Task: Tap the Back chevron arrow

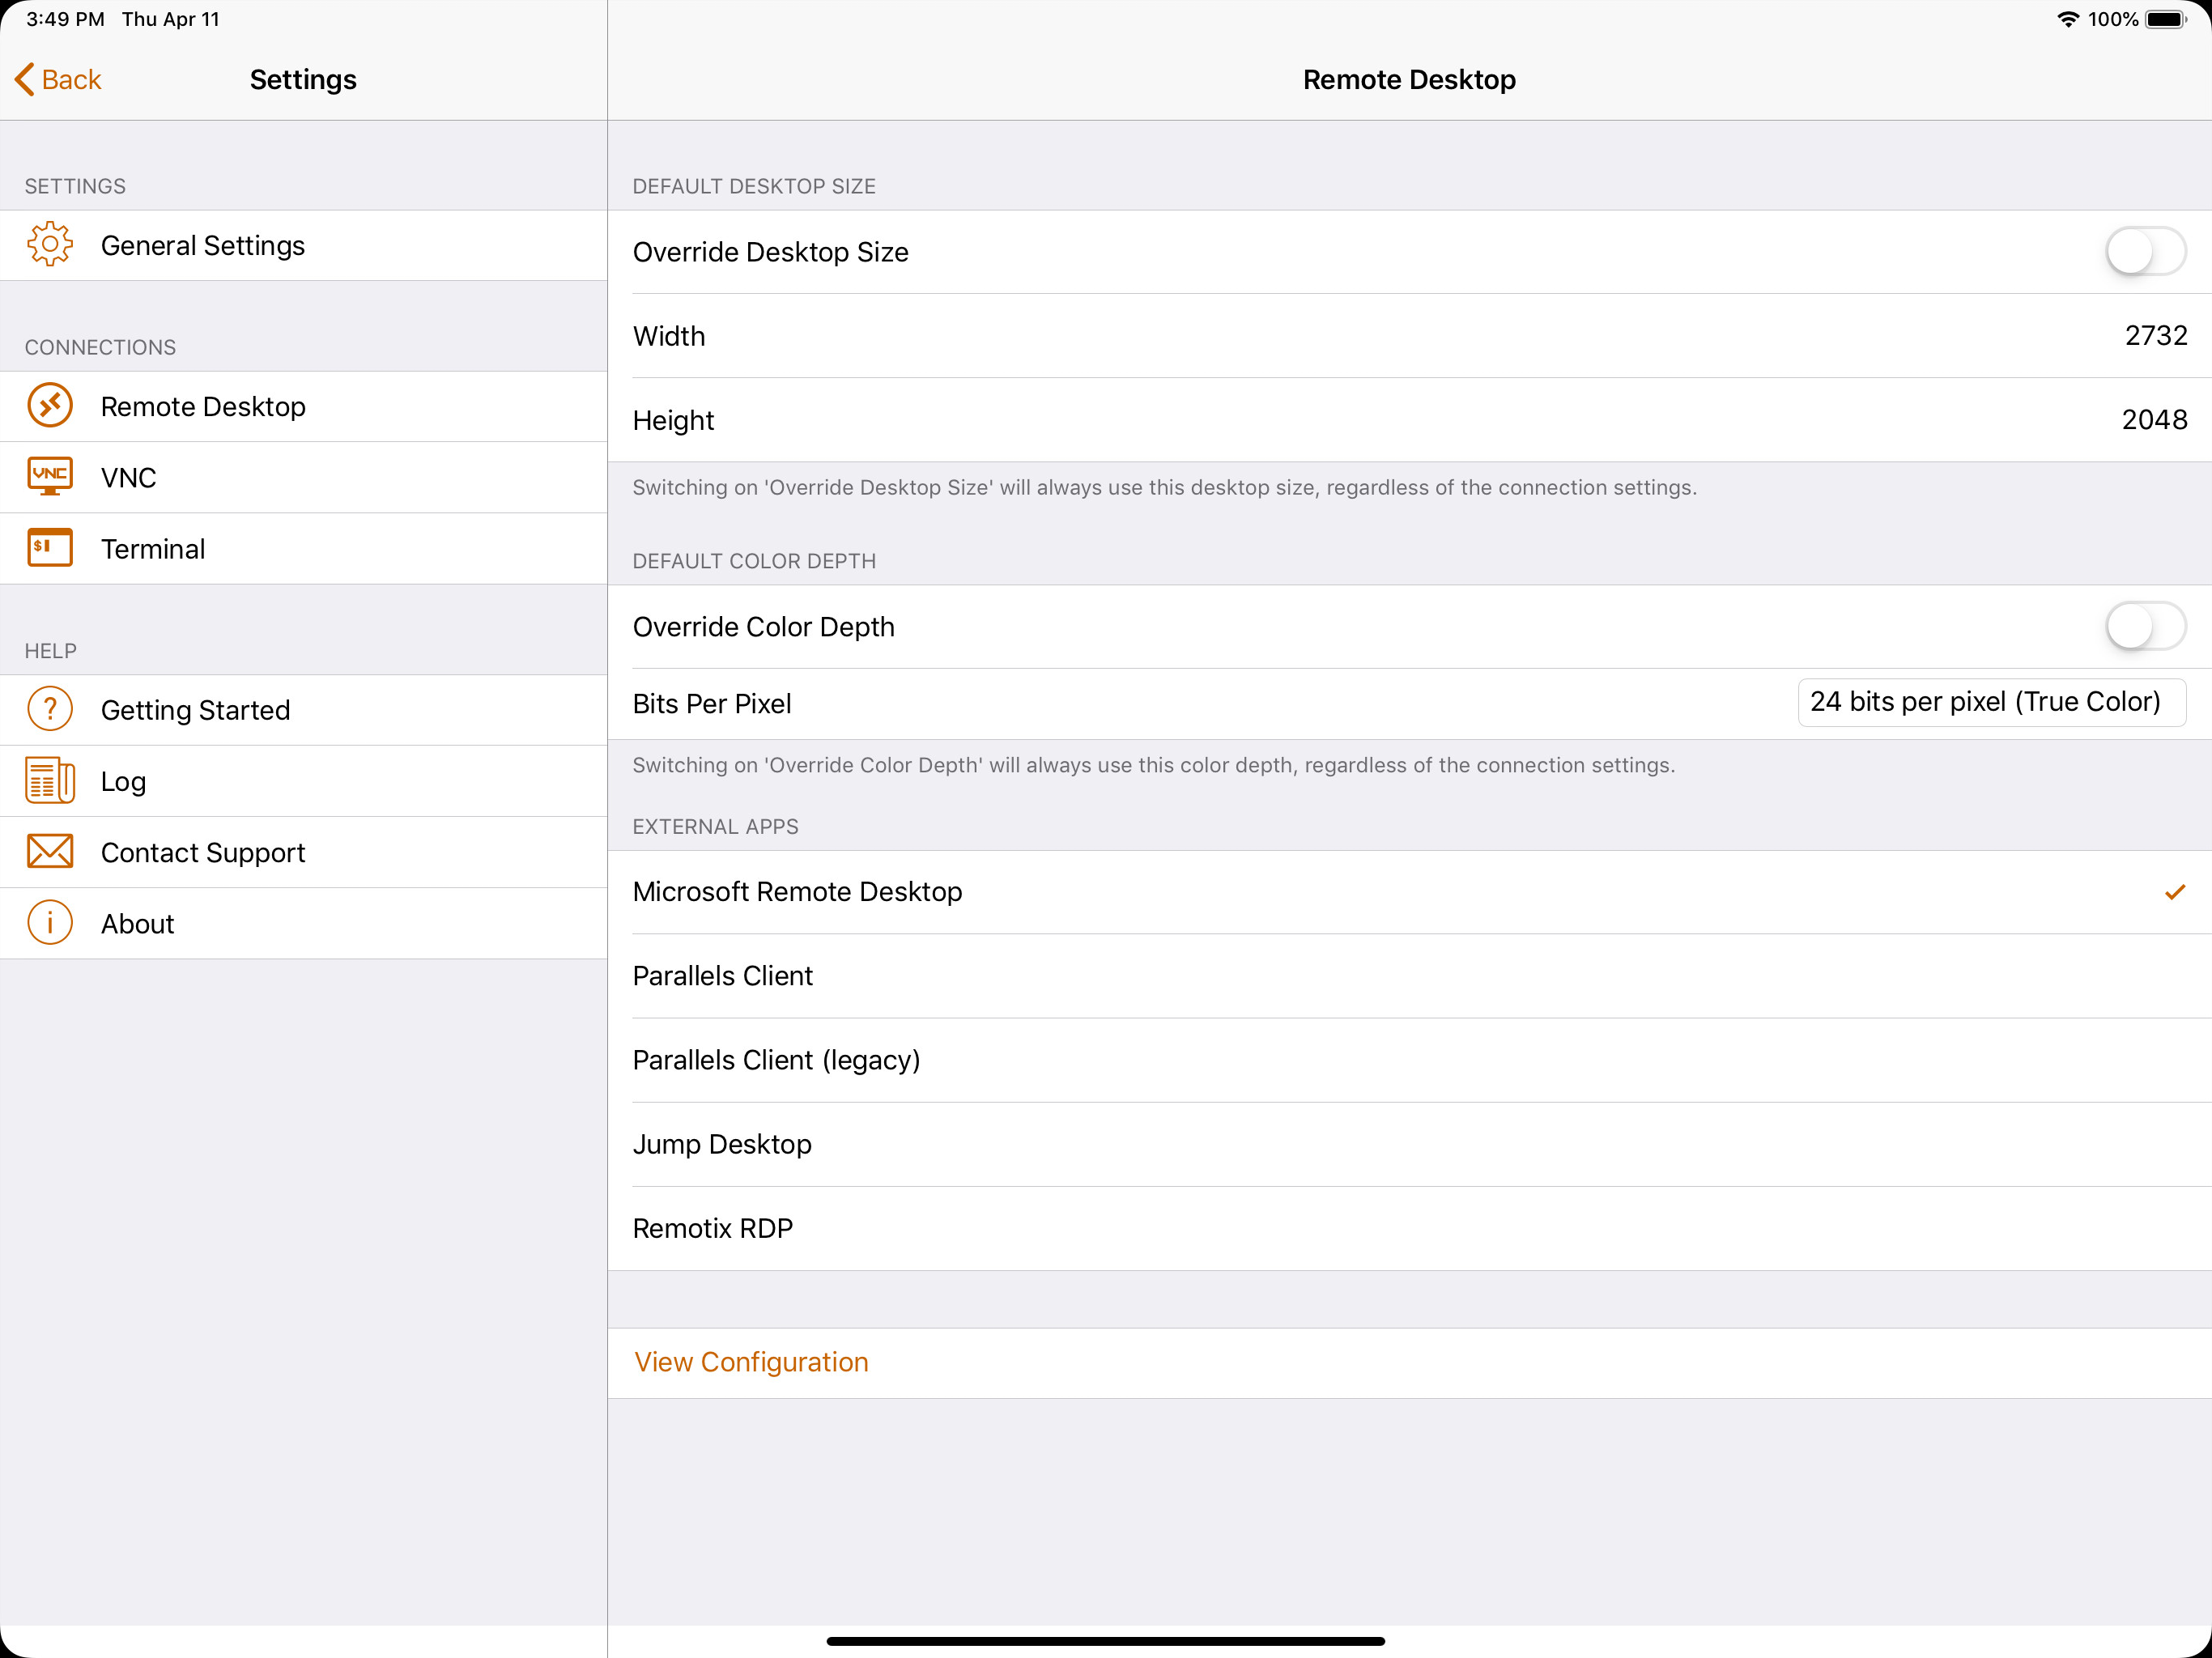Action: (x=25, y=79)
